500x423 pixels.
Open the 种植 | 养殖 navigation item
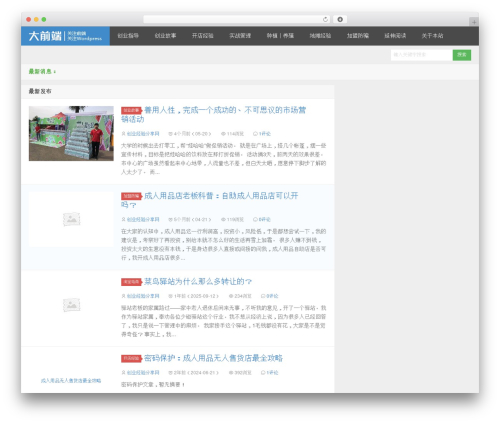(280, 36)
